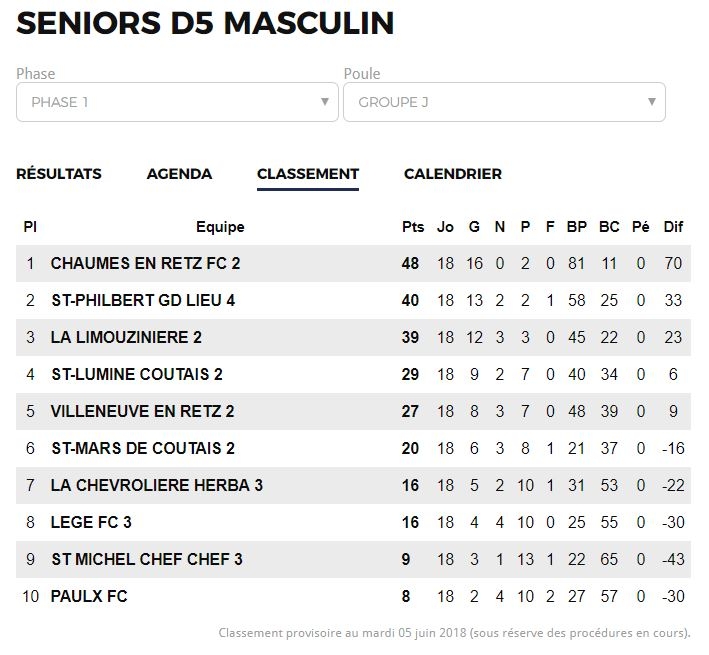Switch to the RÉSULTATS tab
This screenshot has height=655, width=709.
[59, 174]
